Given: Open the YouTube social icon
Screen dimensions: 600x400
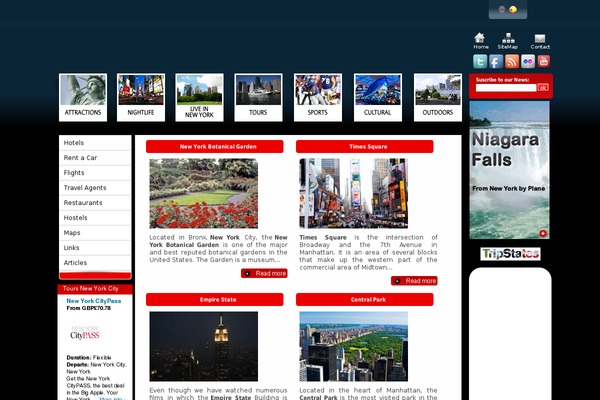Looking at the screenshot, I should 543,61.
